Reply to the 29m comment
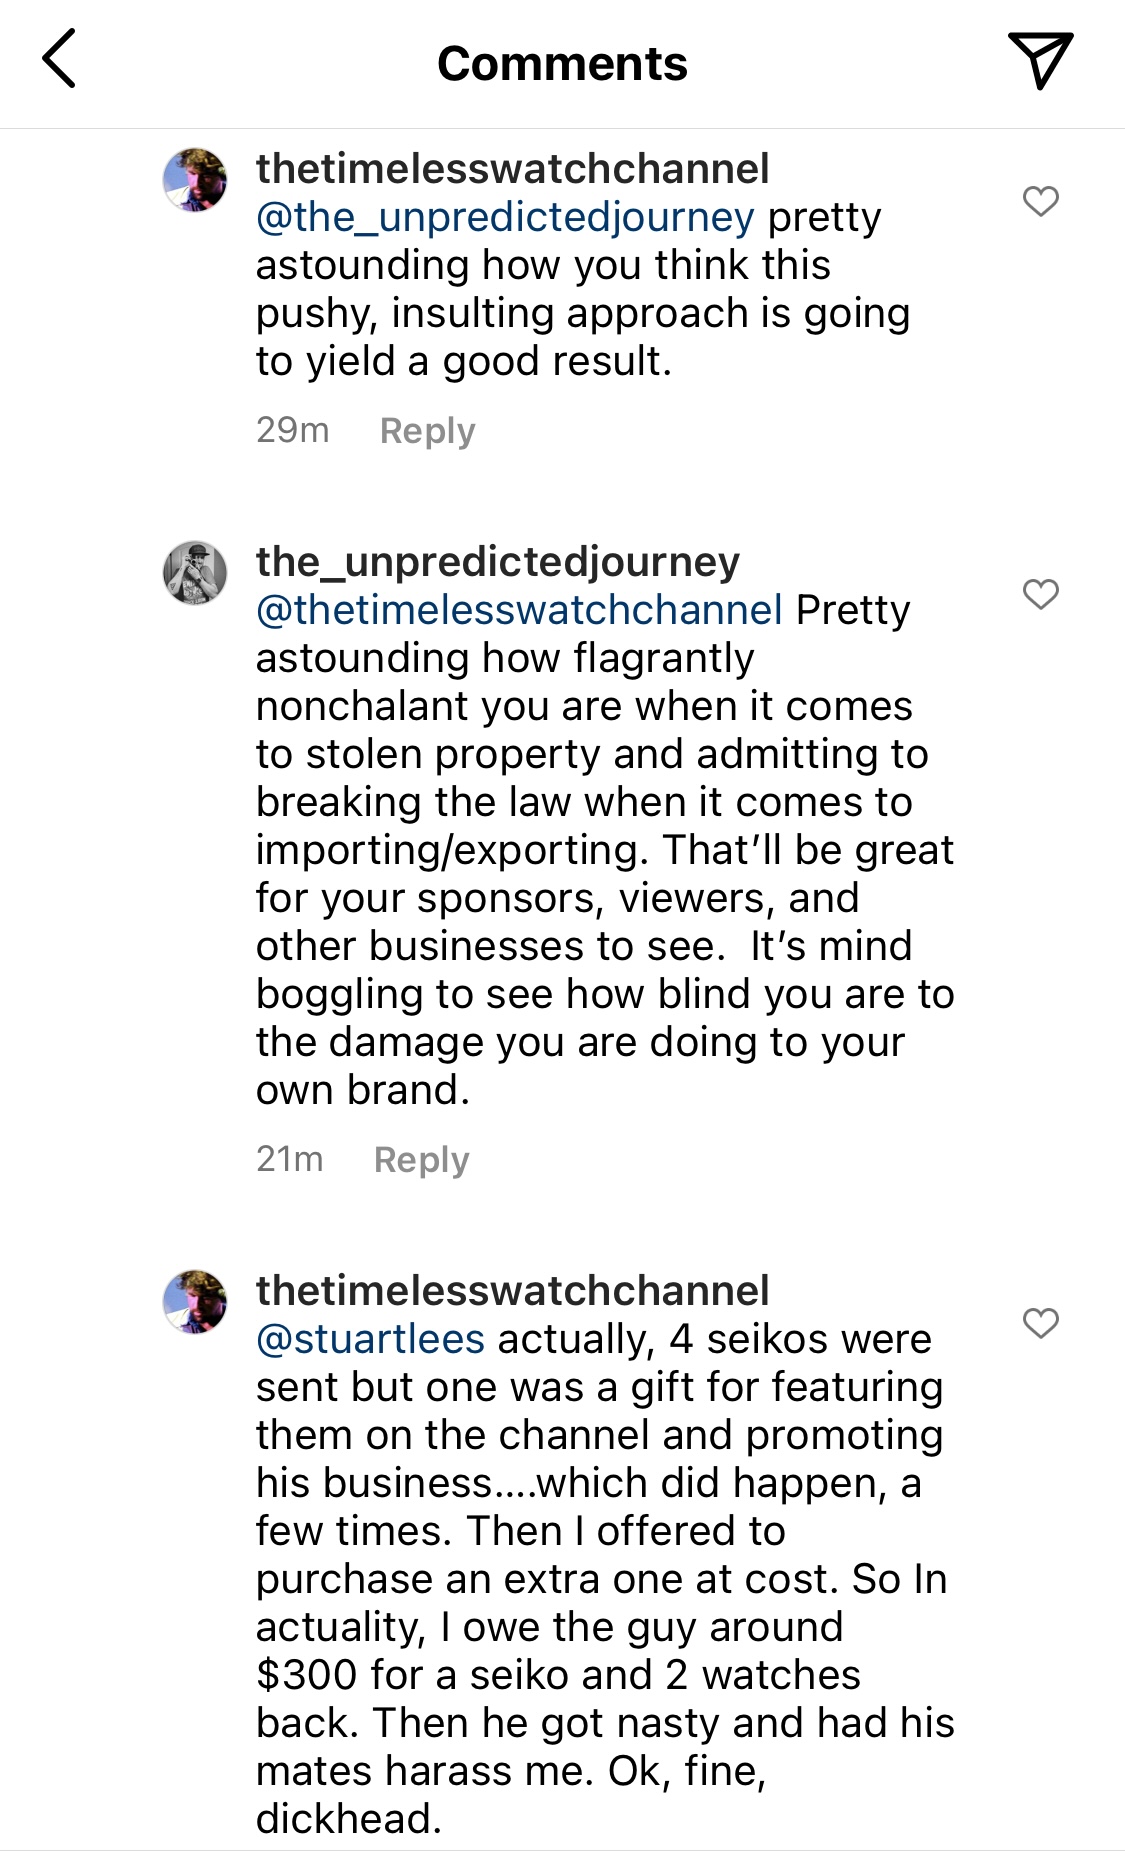Viewport: 1125px width, 1860px height. tap(427, 431)
